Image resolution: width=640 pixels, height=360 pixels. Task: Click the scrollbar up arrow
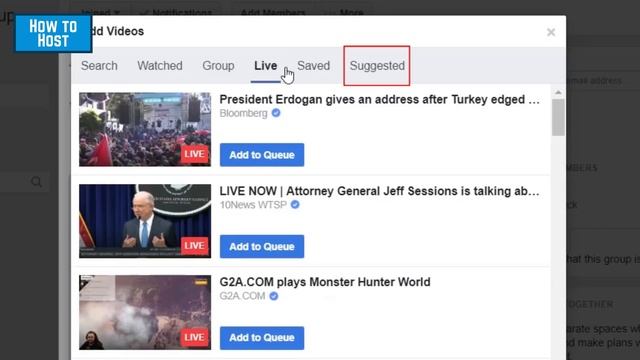point(558,93)
